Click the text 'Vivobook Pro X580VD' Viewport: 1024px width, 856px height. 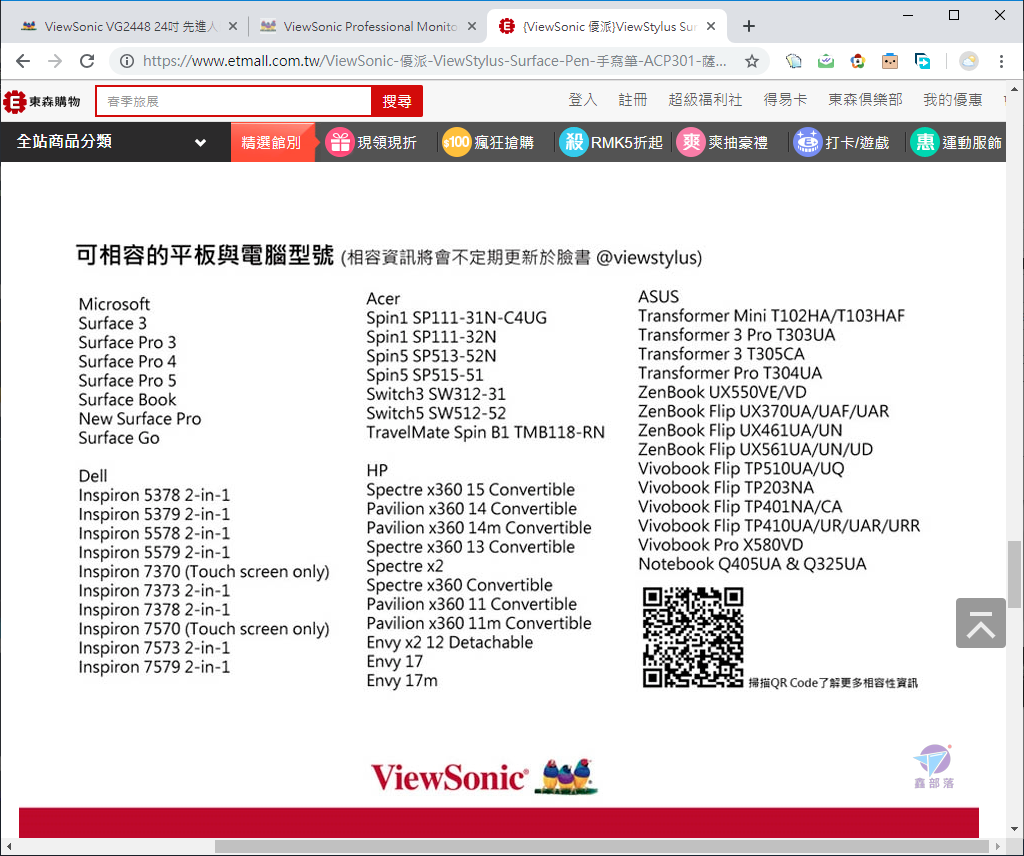pyautogui.click(x=720, y=545)
